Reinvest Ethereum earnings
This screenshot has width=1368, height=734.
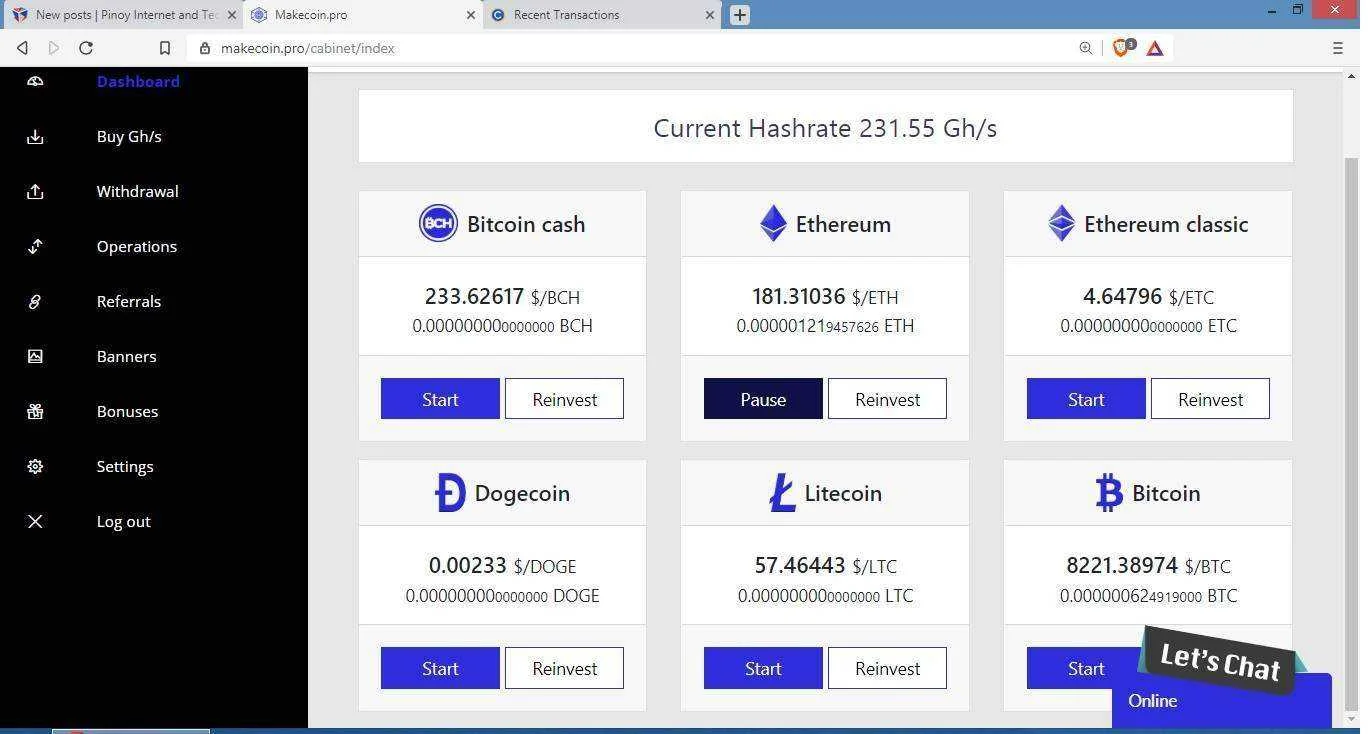(x=887, y=399)
